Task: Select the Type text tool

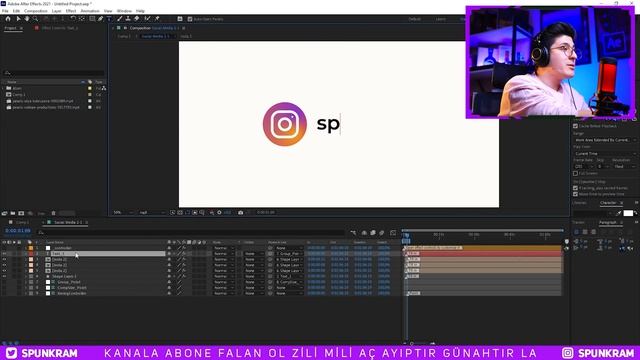Action: (x=109, y=19)
